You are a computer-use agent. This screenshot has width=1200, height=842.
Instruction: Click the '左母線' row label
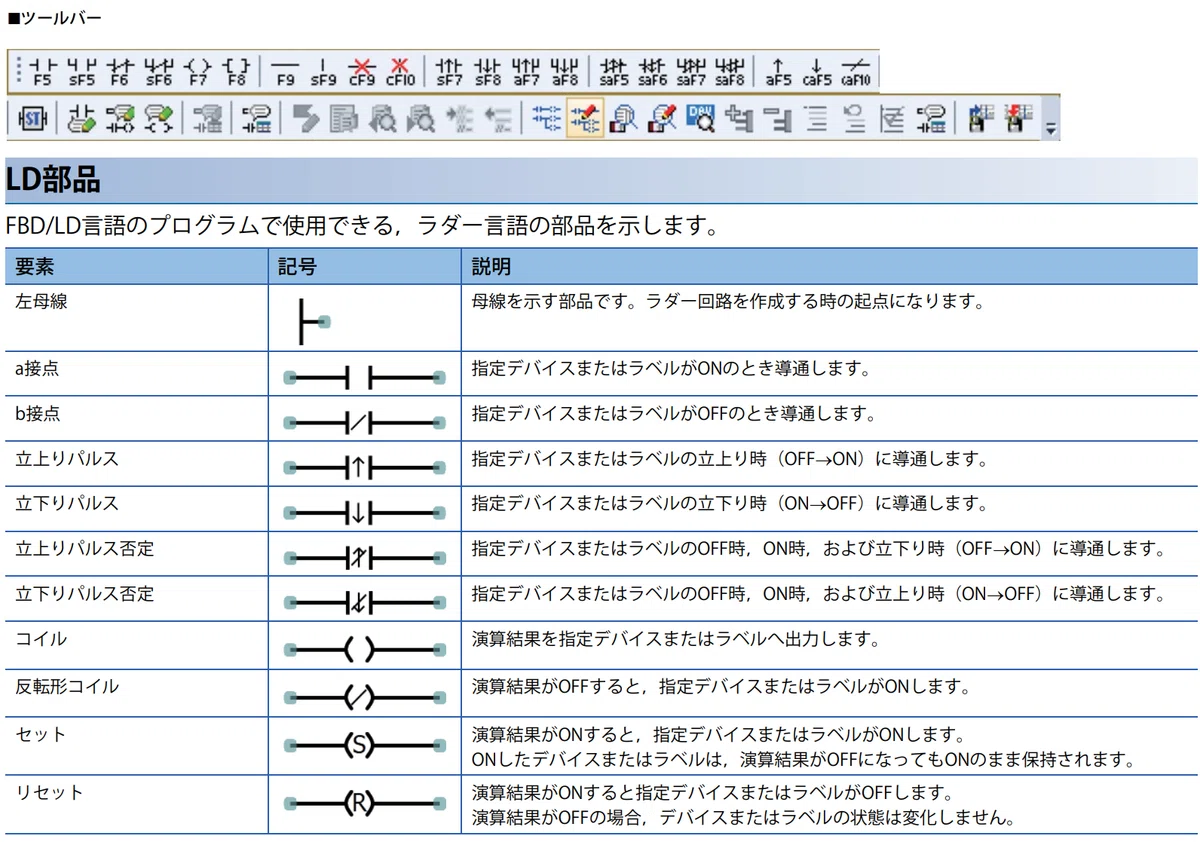(x=41, y=300)
